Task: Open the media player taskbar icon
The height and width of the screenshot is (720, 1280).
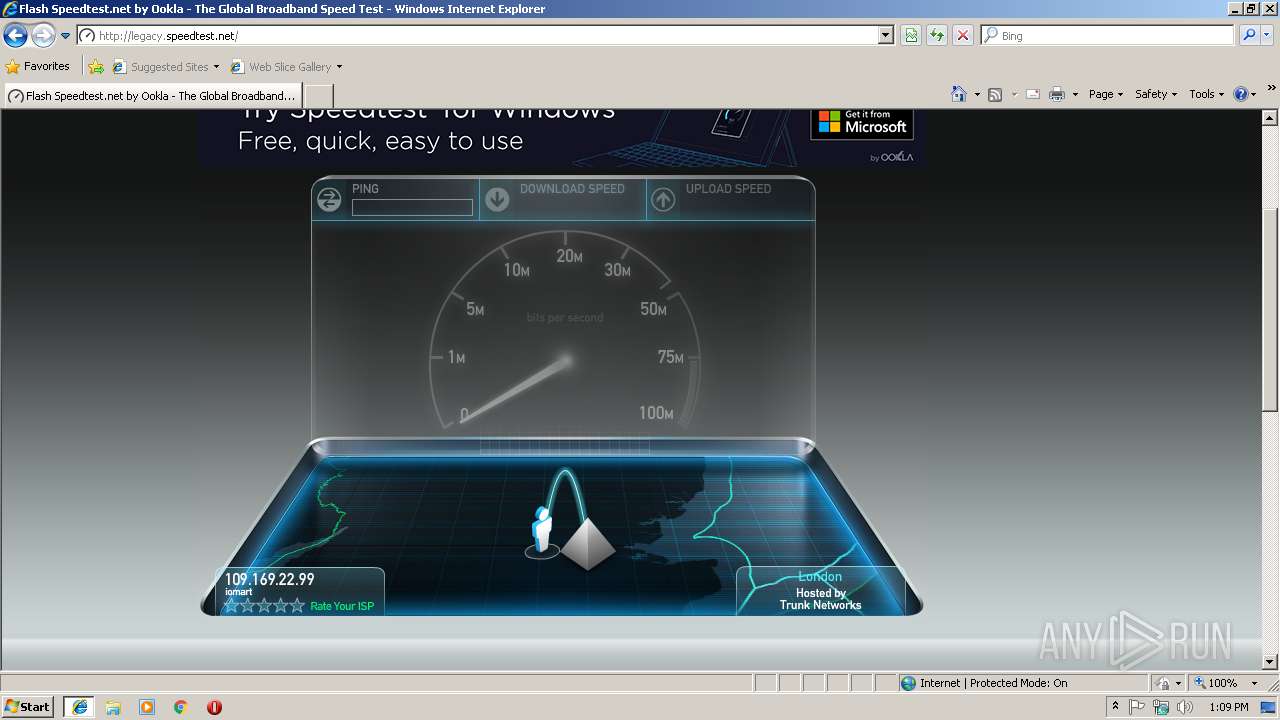Action: point(147,707)
